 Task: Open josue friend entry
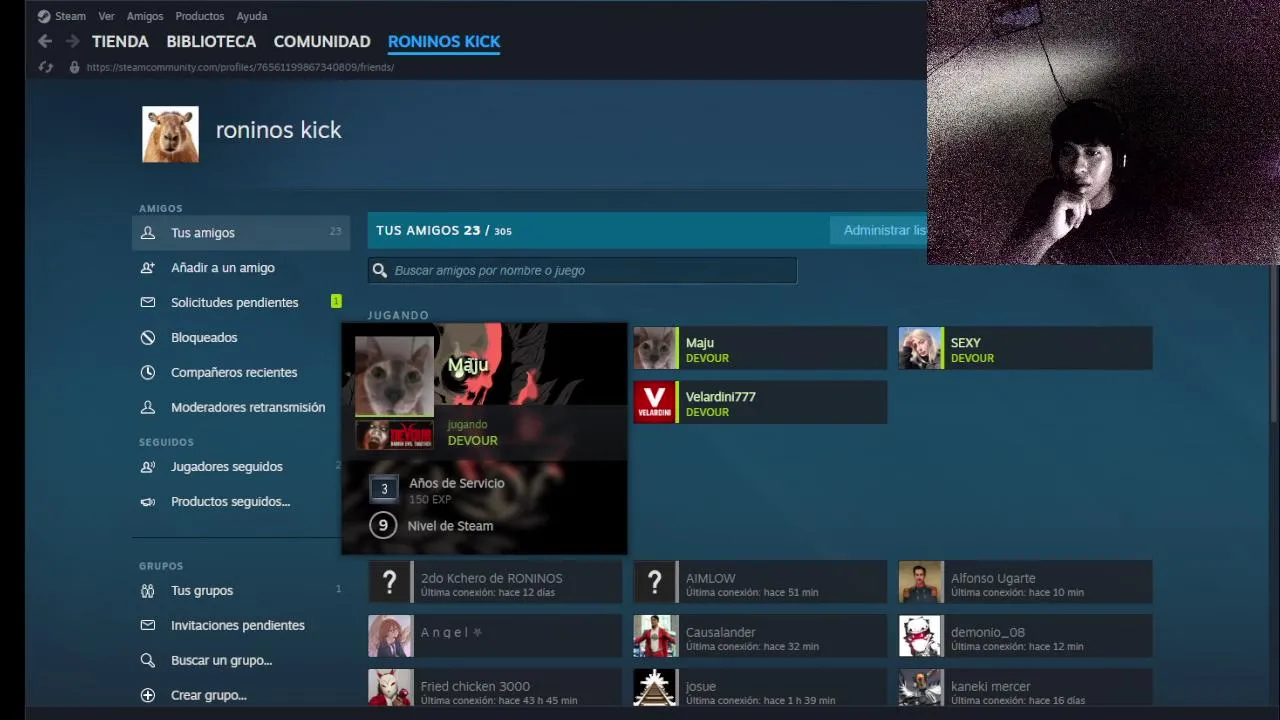[x=760, y=688]
